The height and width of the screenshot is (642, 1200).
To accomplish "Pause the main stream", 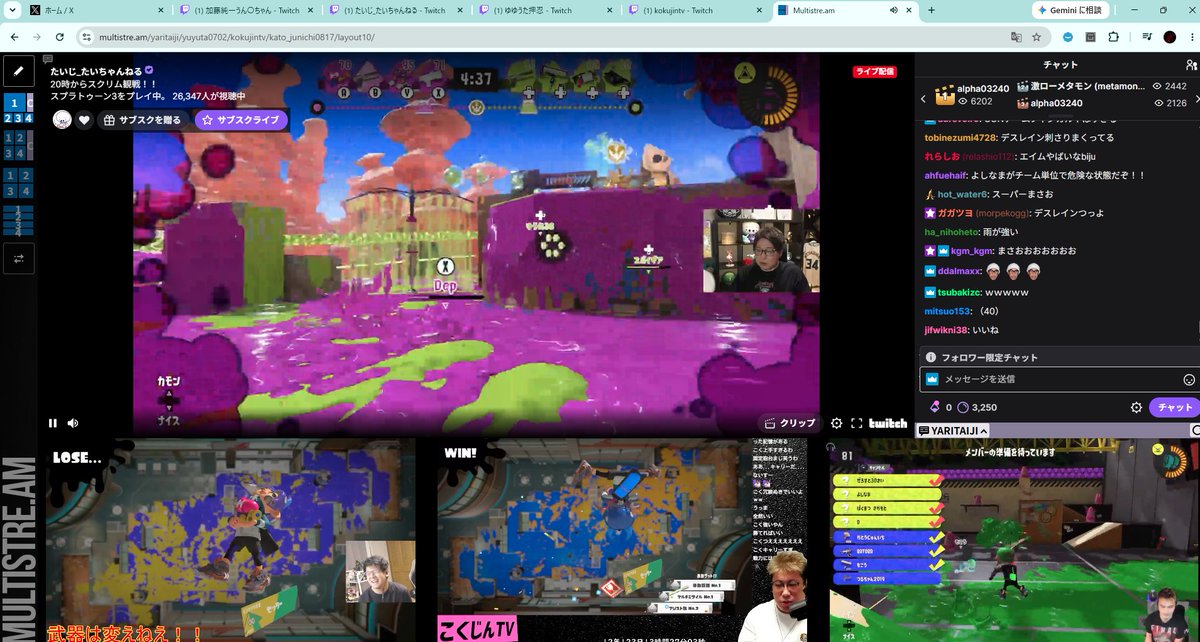I will (x=53, y=423).
